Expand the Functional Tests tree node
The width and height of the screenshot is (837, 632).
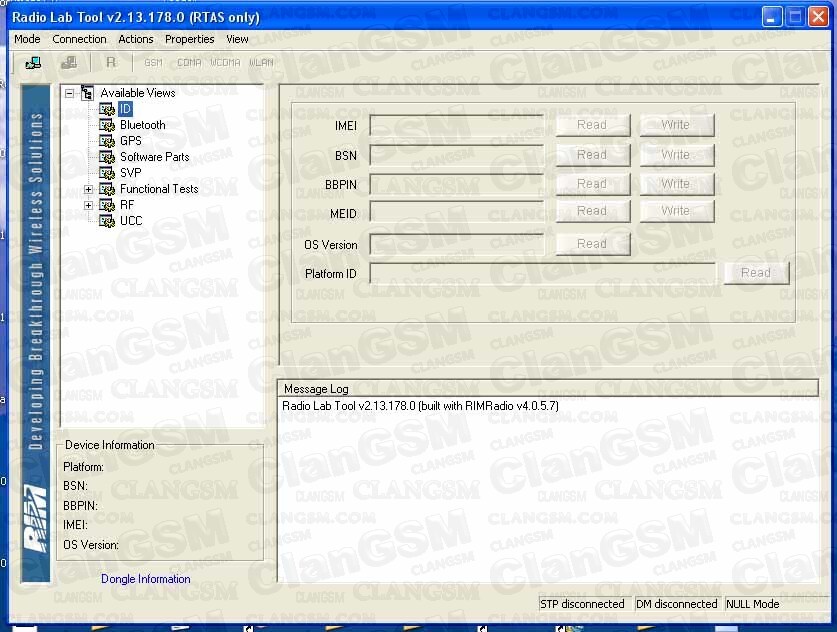89,189
